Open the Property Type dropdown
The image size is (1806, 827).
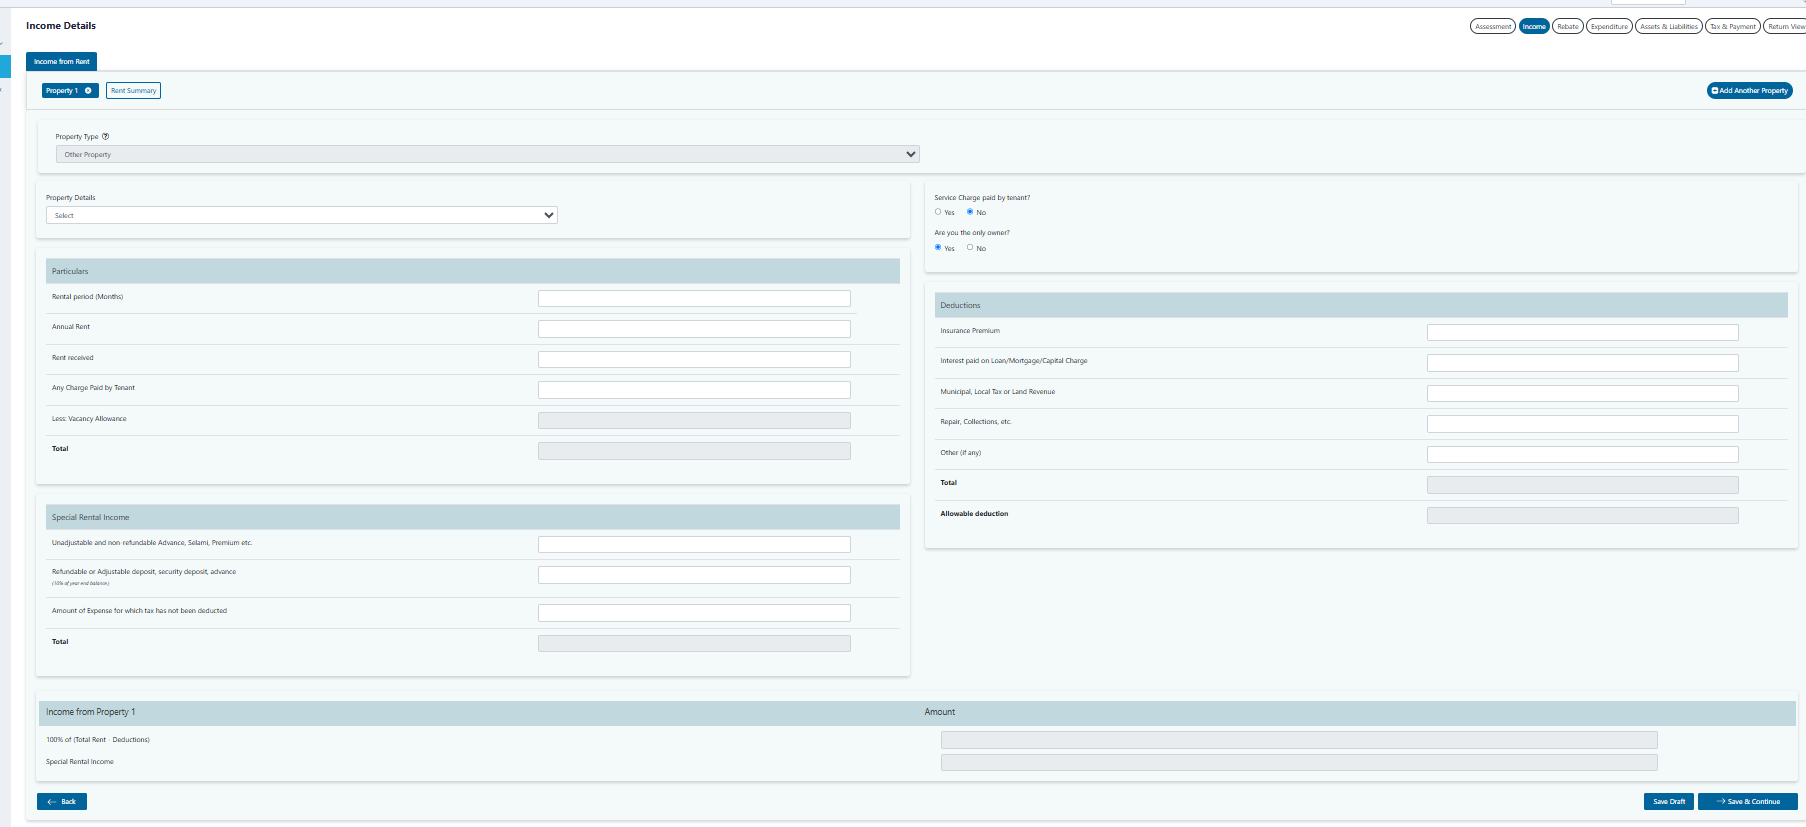pos(487,154)
